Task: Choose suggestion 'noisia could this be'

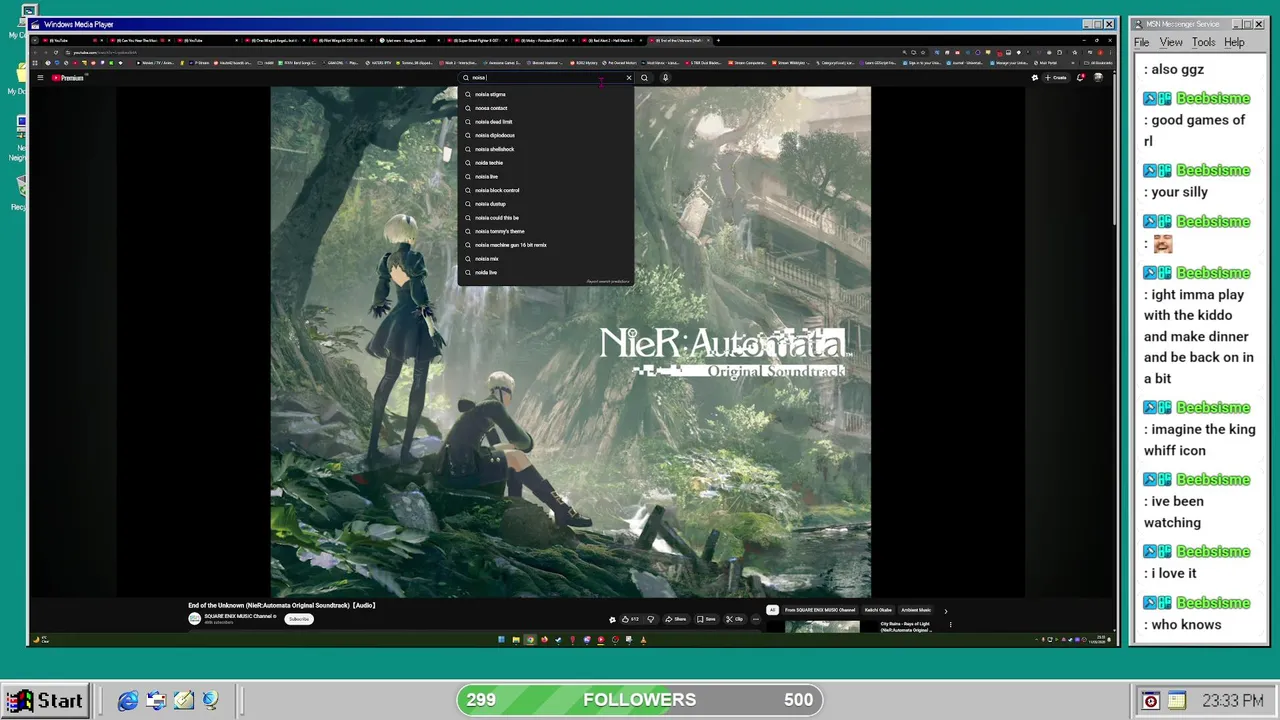Action: 545,218
